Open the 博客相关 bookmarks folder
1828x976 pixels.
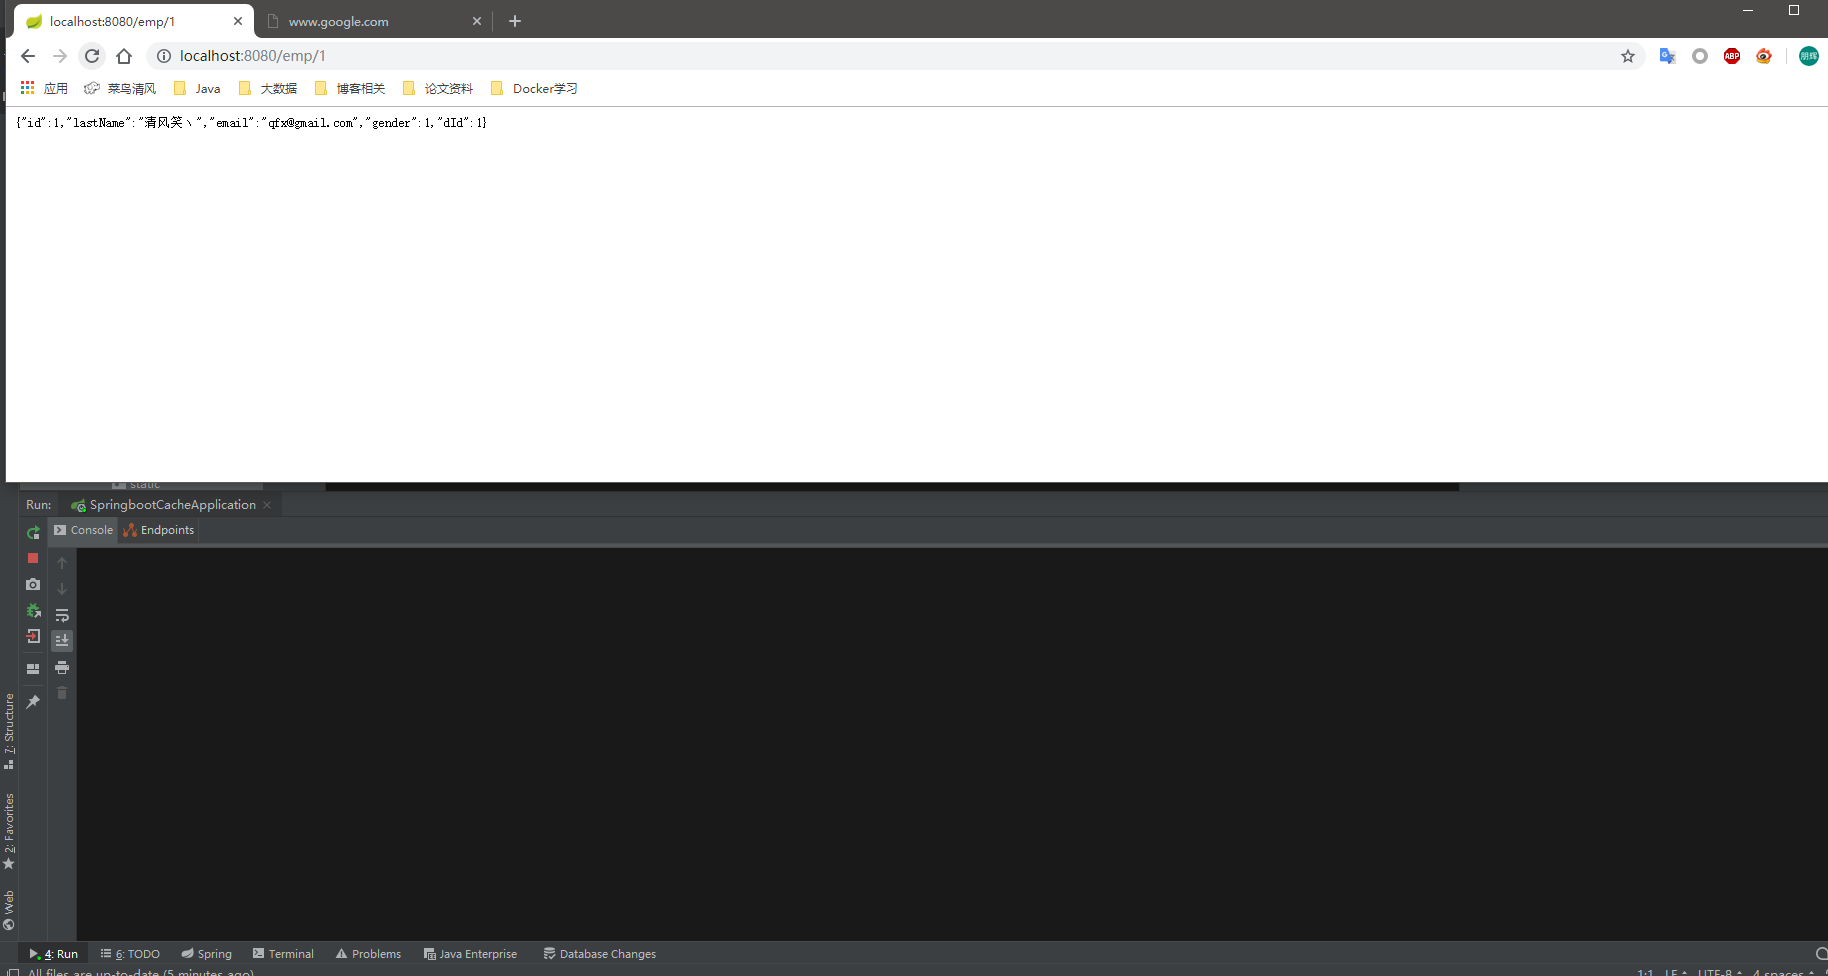click(350, 88)
